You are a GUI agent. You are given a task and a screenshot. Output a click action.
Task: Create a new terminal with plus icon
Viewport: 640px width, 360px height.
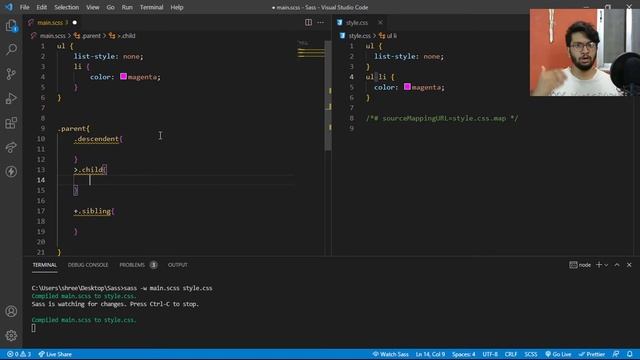(599, 265)
